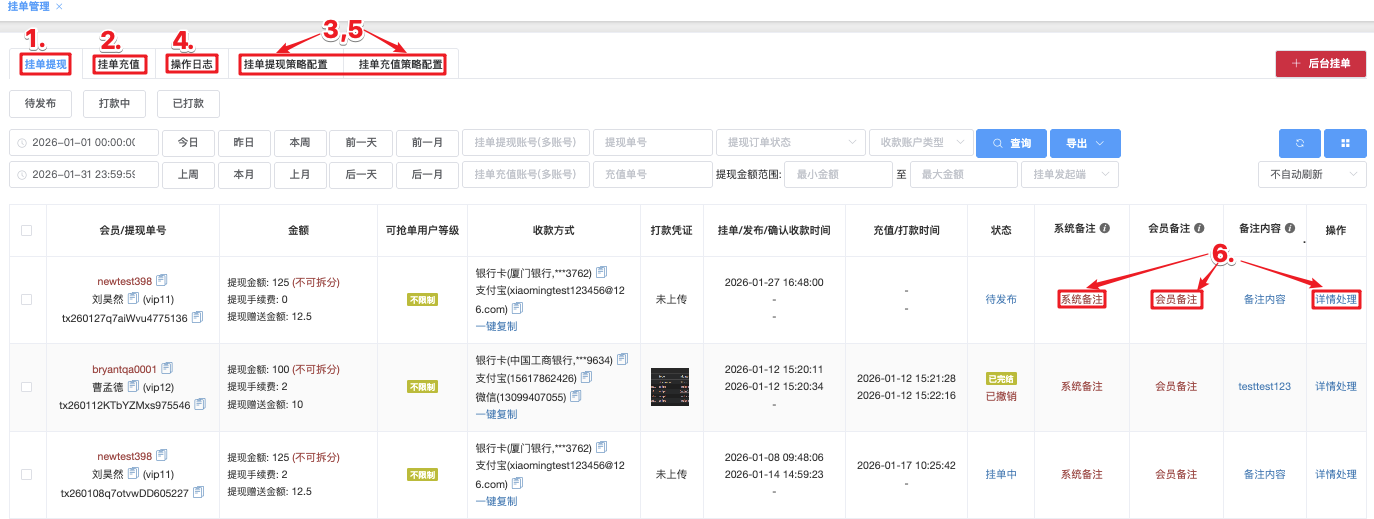Tick the select-all checkbox in table header
This screenshot has width=1374, height=519.
(26, 230)
